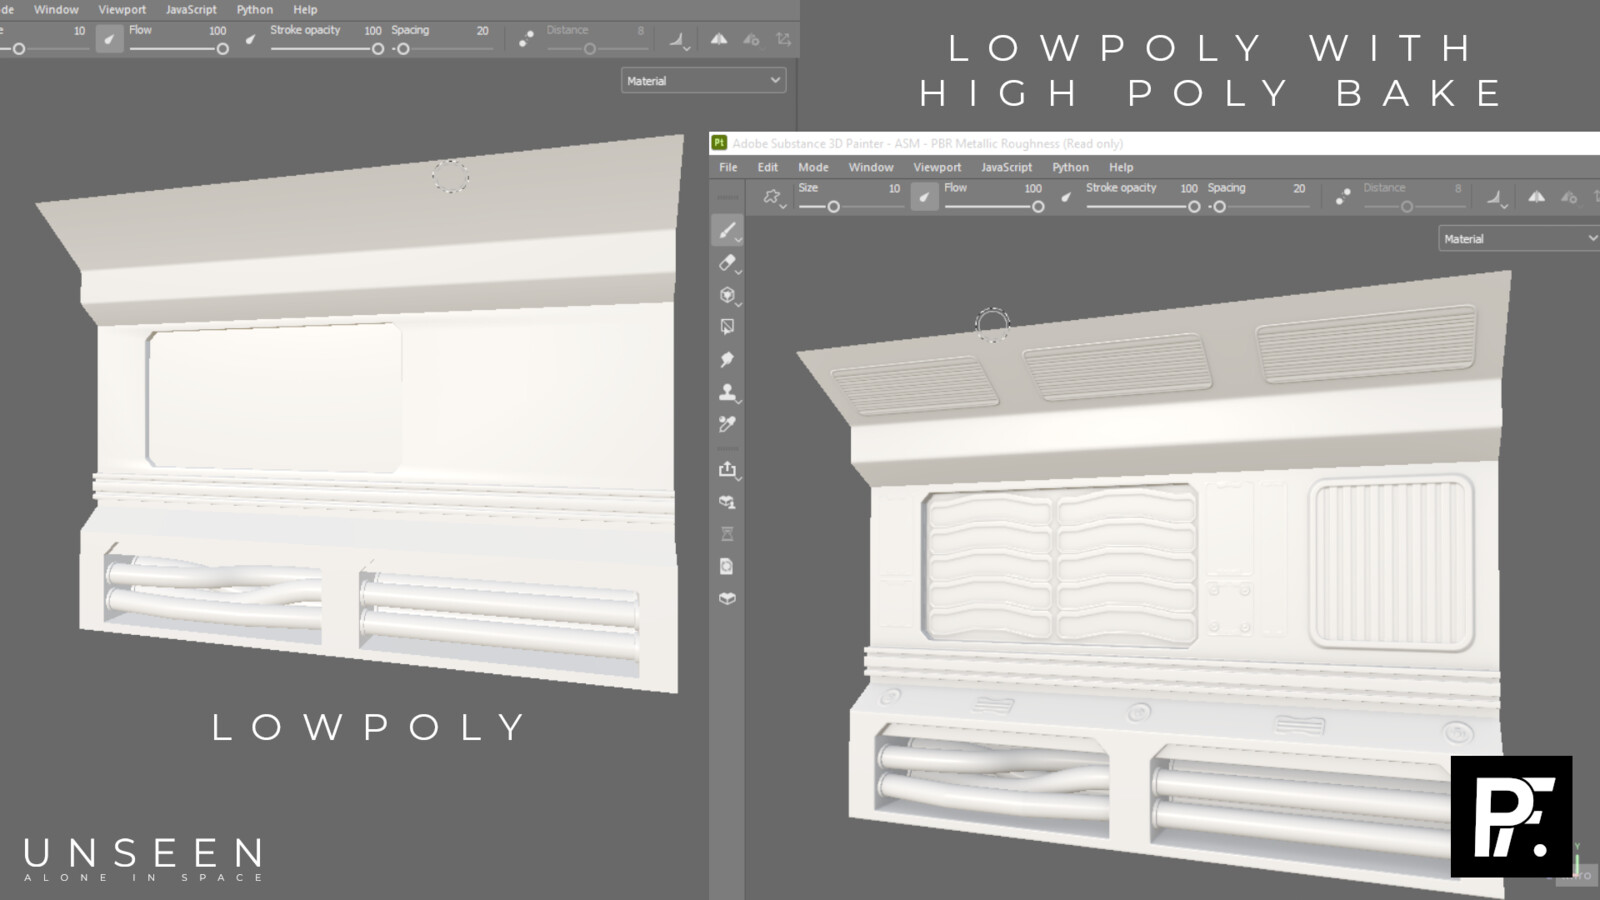Viewport: 1600px width, 900px height.
Task: Open the JavaScript menu in right window
Action: tap(1006, 167)
